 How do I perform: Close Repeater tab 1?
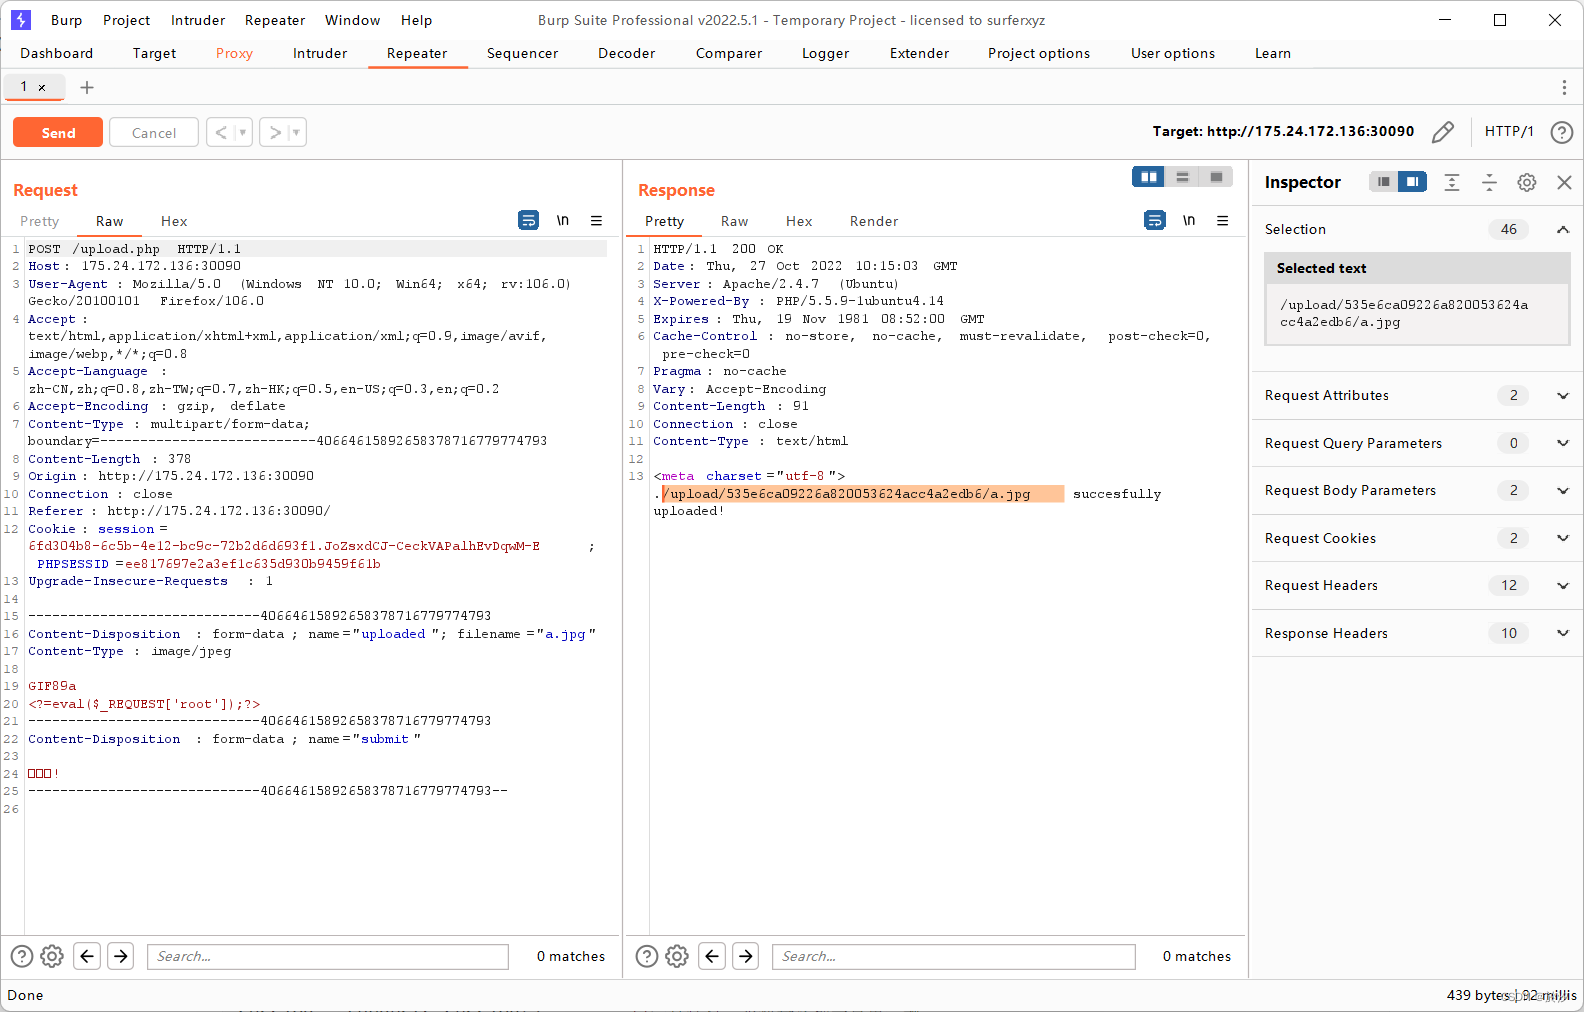42,88
